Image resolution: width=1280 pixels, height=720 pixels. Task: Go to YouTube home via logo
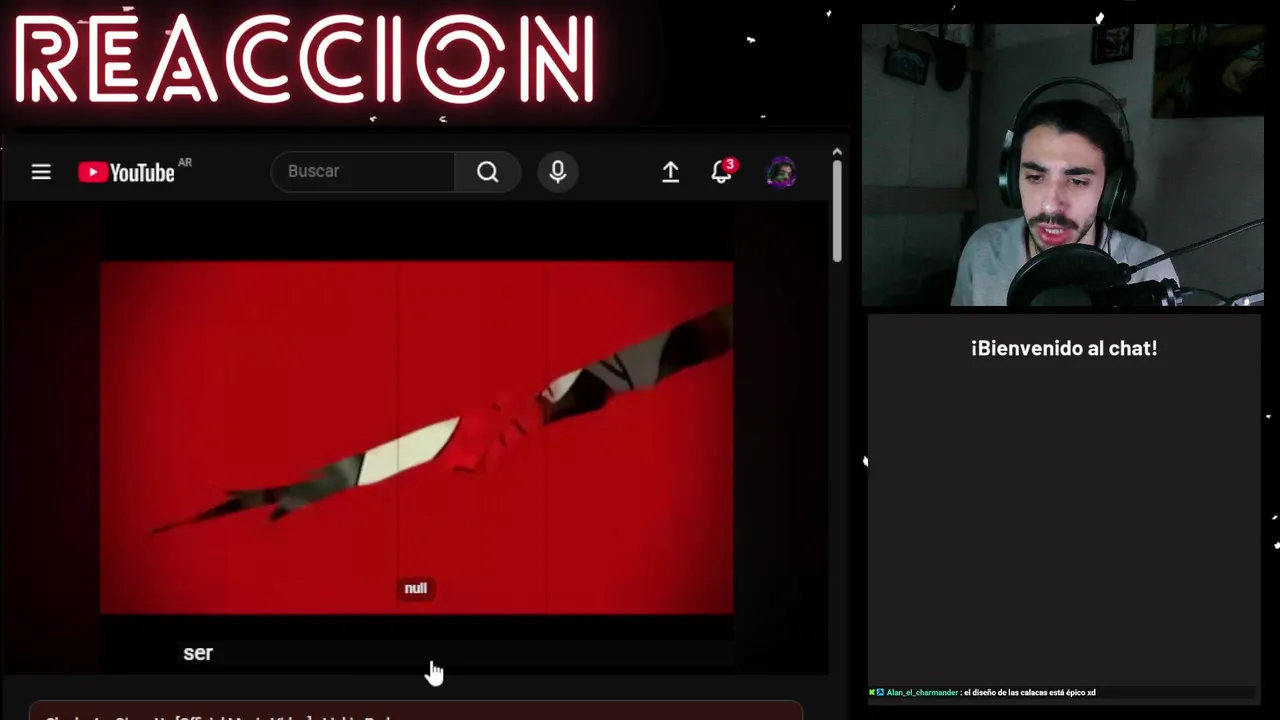(x=127, y=172)
